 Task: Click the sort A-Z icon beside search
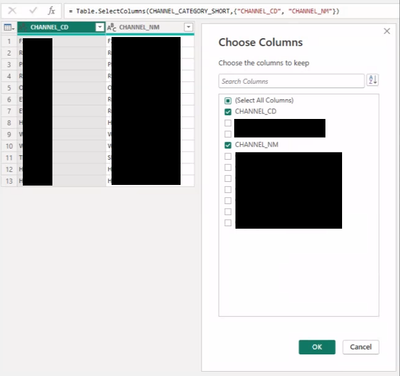372,80
